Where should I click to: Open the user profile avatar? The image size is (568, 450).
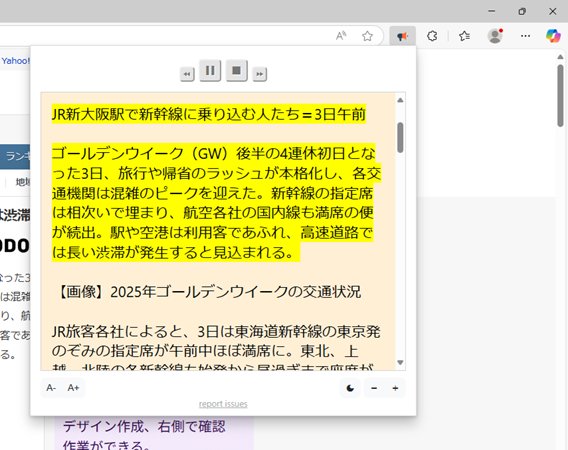495,36
